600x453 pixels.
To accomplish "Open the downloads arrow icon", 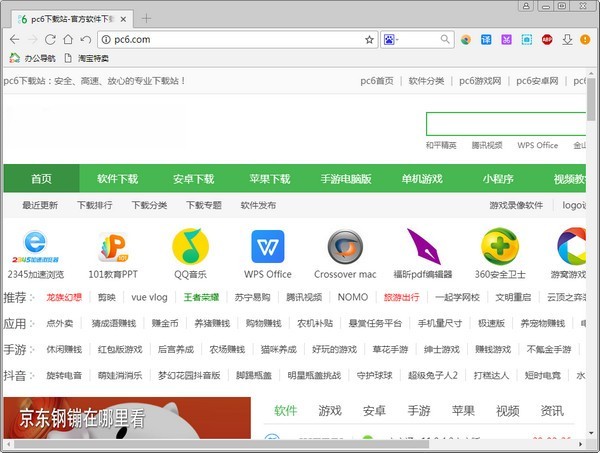I will [567, 39].
